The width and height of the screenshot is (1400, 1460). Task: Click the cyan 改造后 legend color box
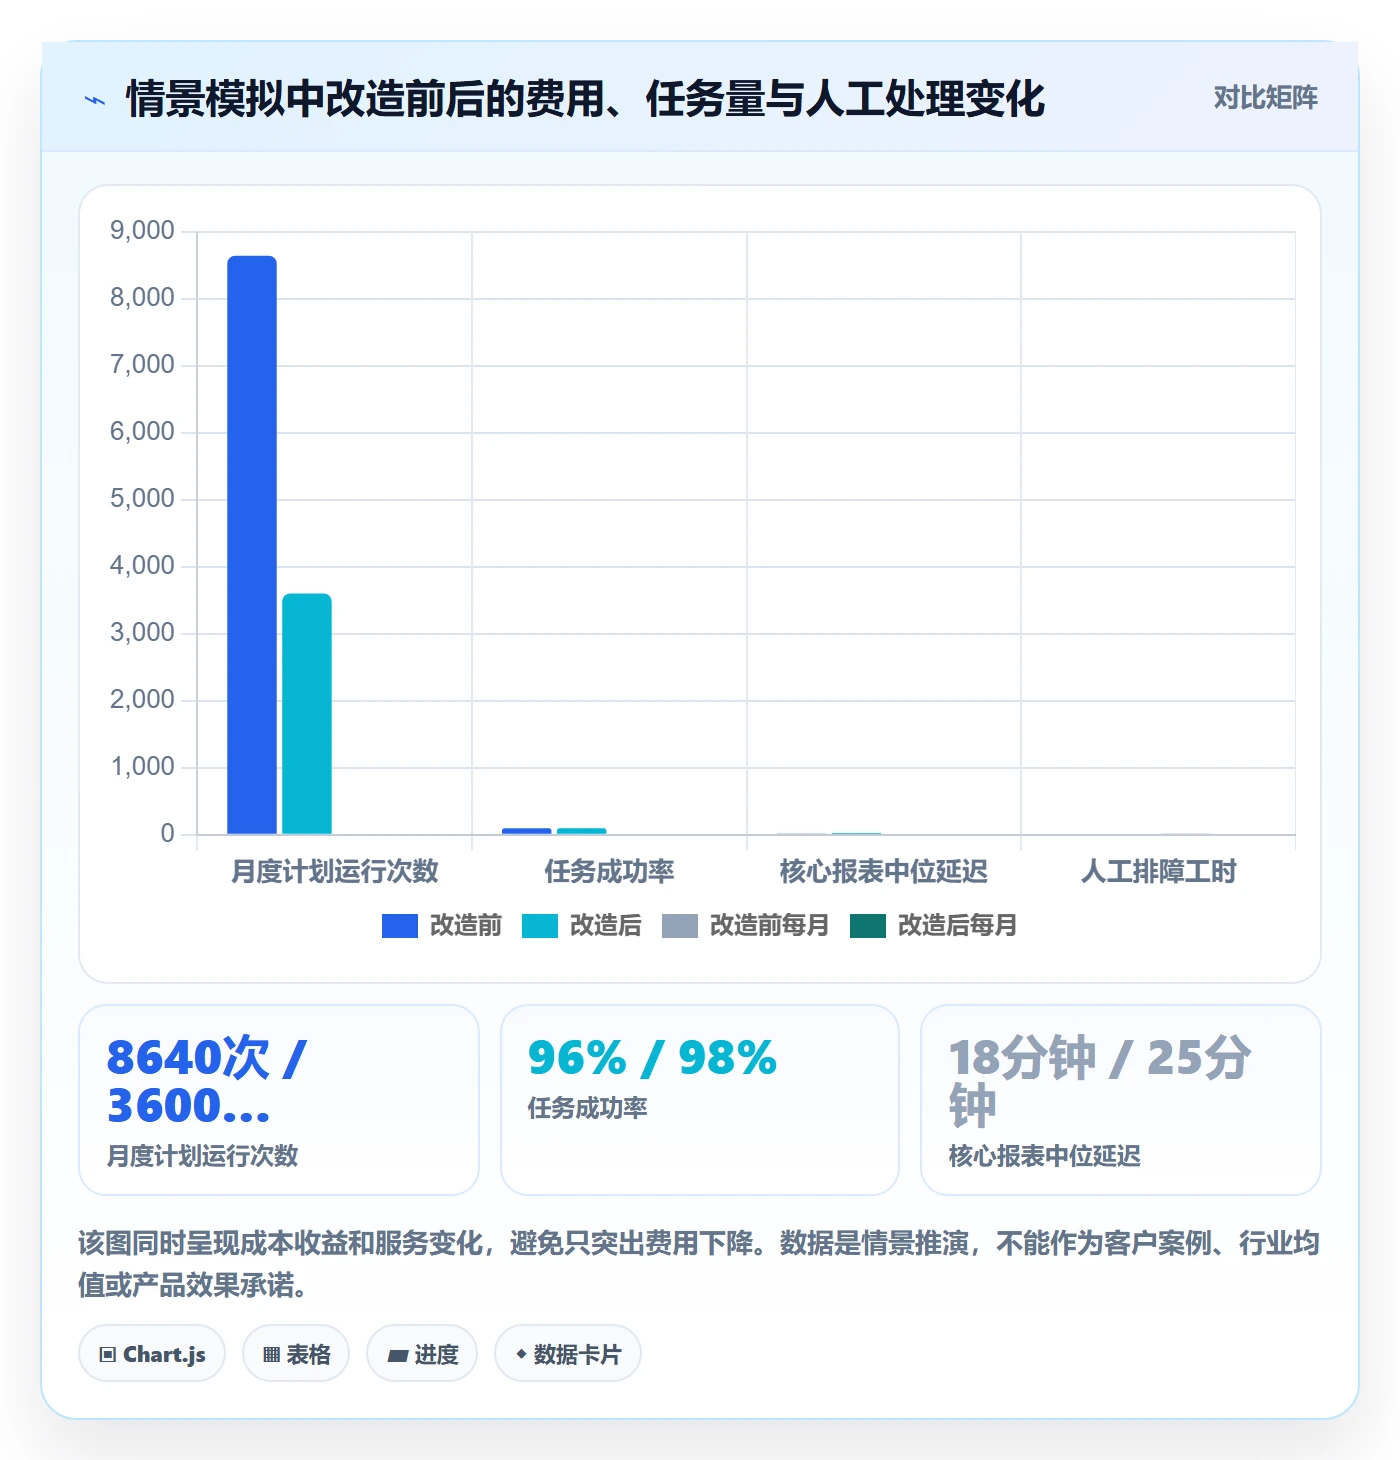(540, 926)
